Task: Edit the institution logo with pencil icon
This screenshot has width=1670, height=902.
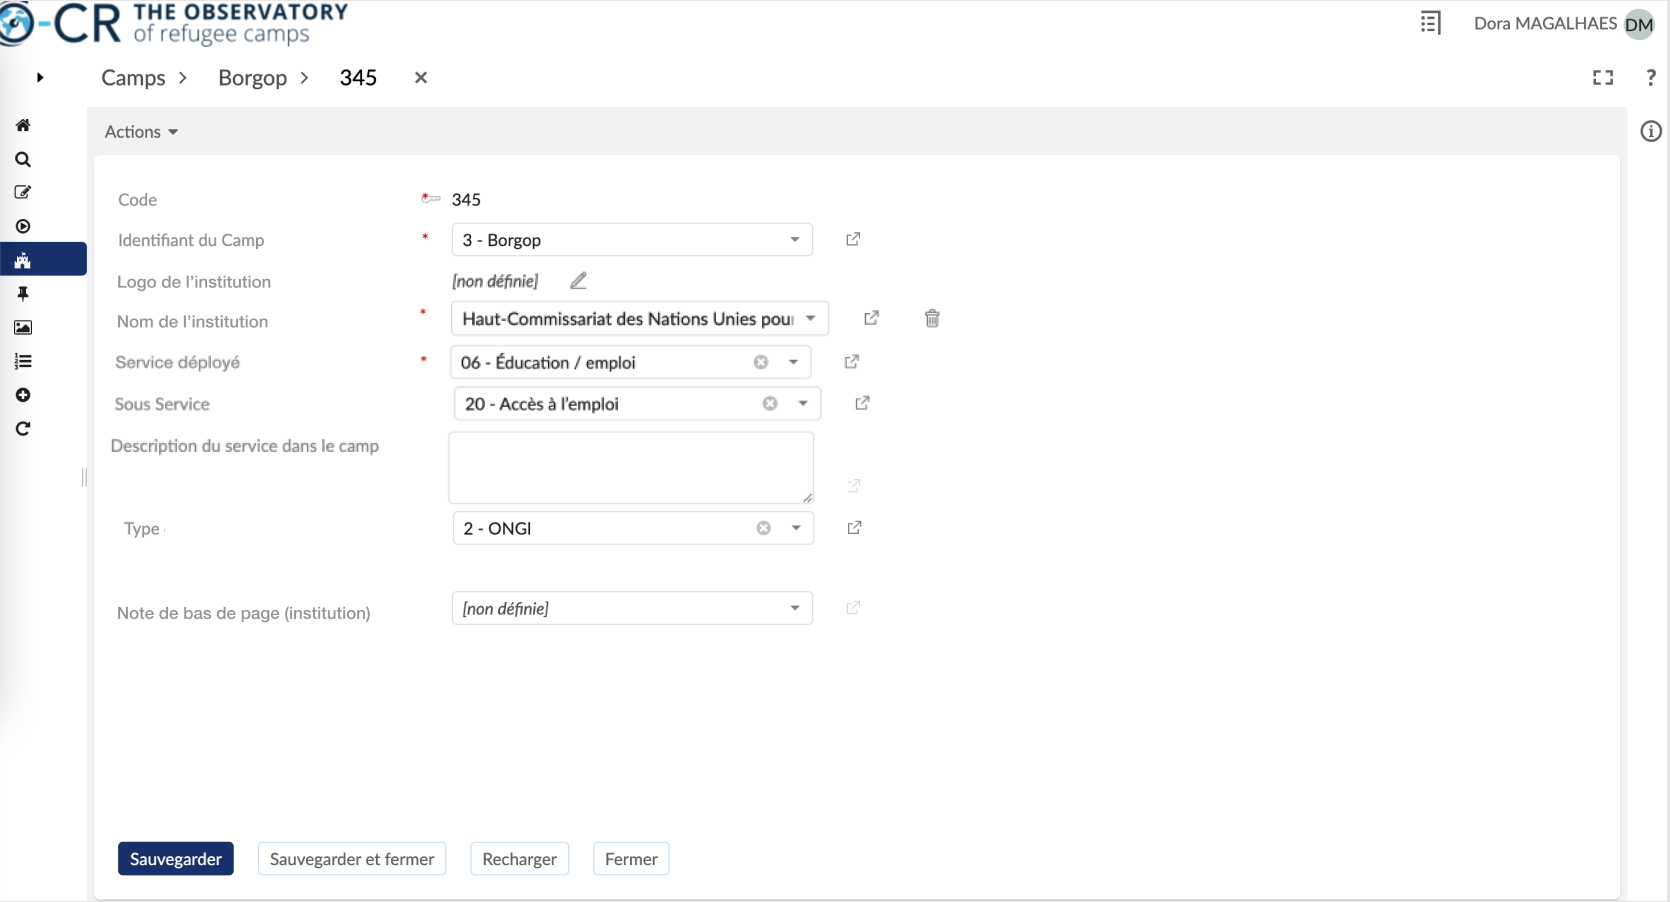Action: [x=578, y=281]
